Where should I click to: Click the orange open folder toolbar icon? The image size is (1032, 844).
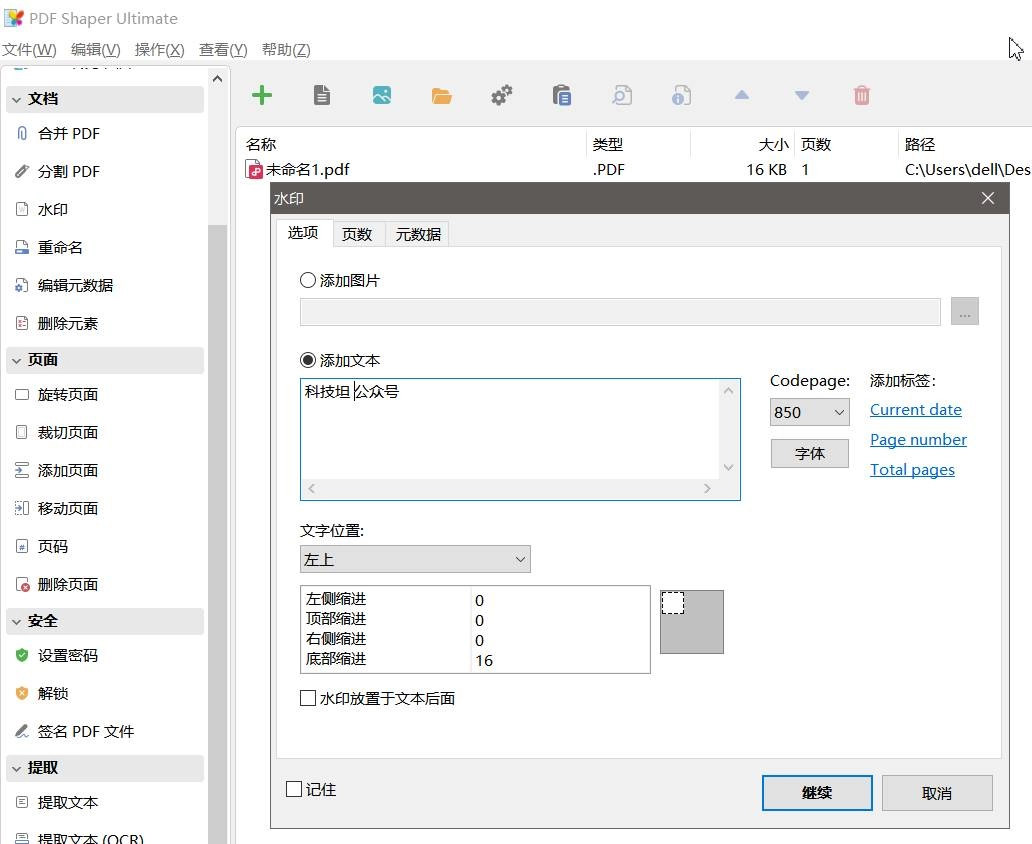(442, 96)
